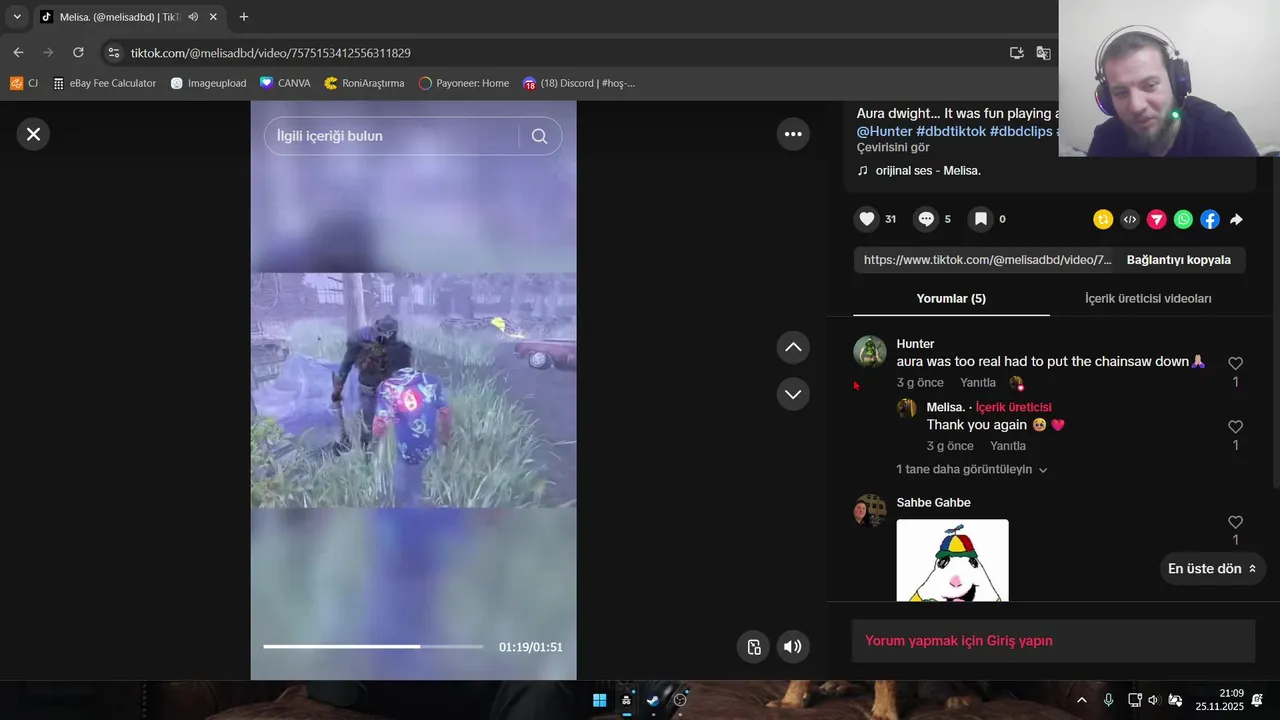Open Hunter's profile avatar

[x=870, y=352]
